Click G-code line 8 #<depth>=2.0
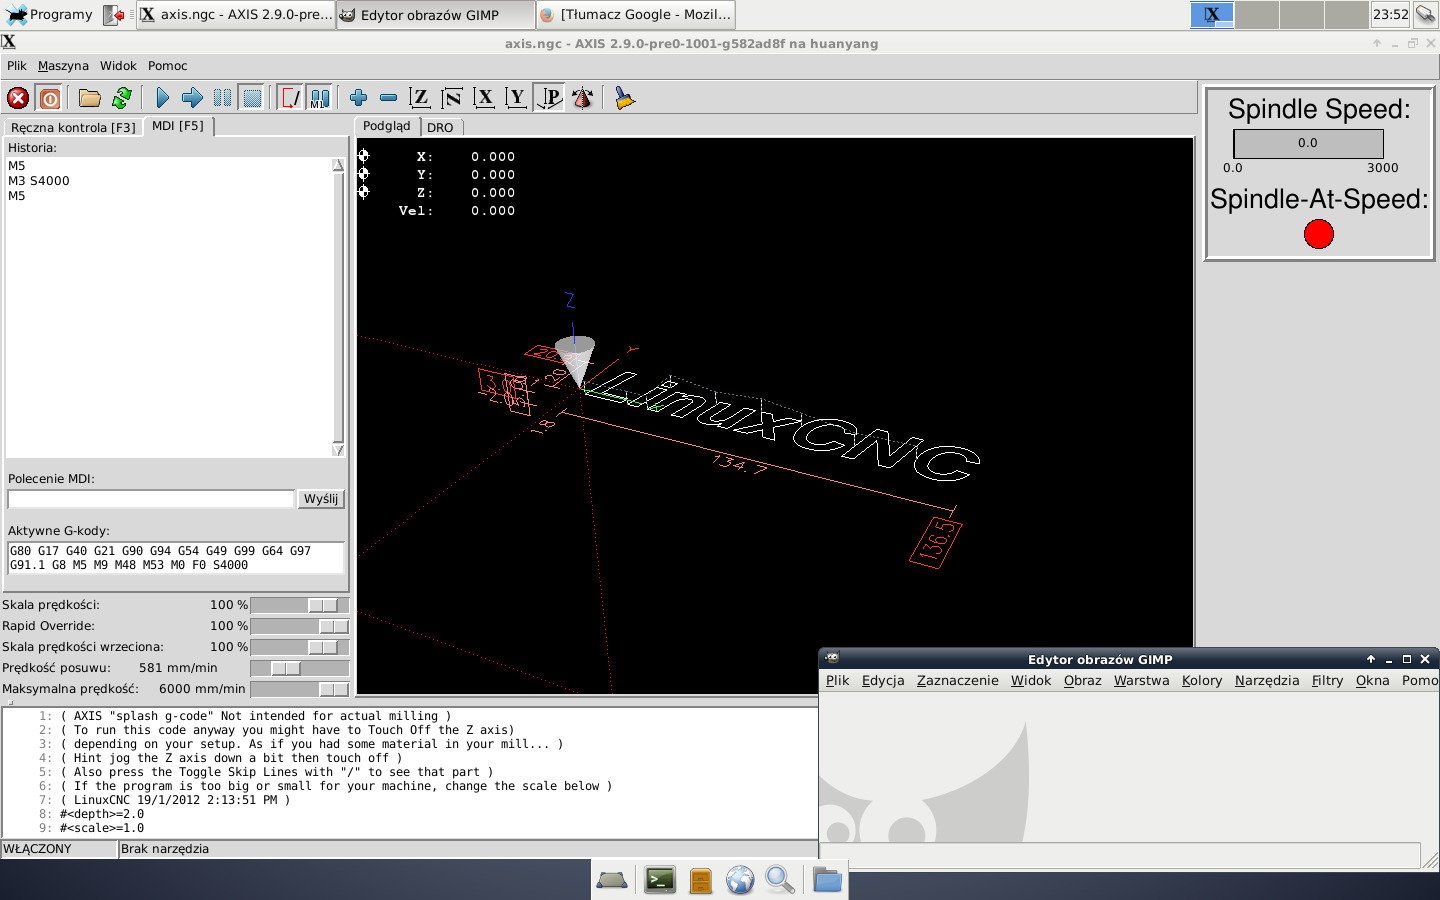1440x900 pixels. tap(102, 814)
